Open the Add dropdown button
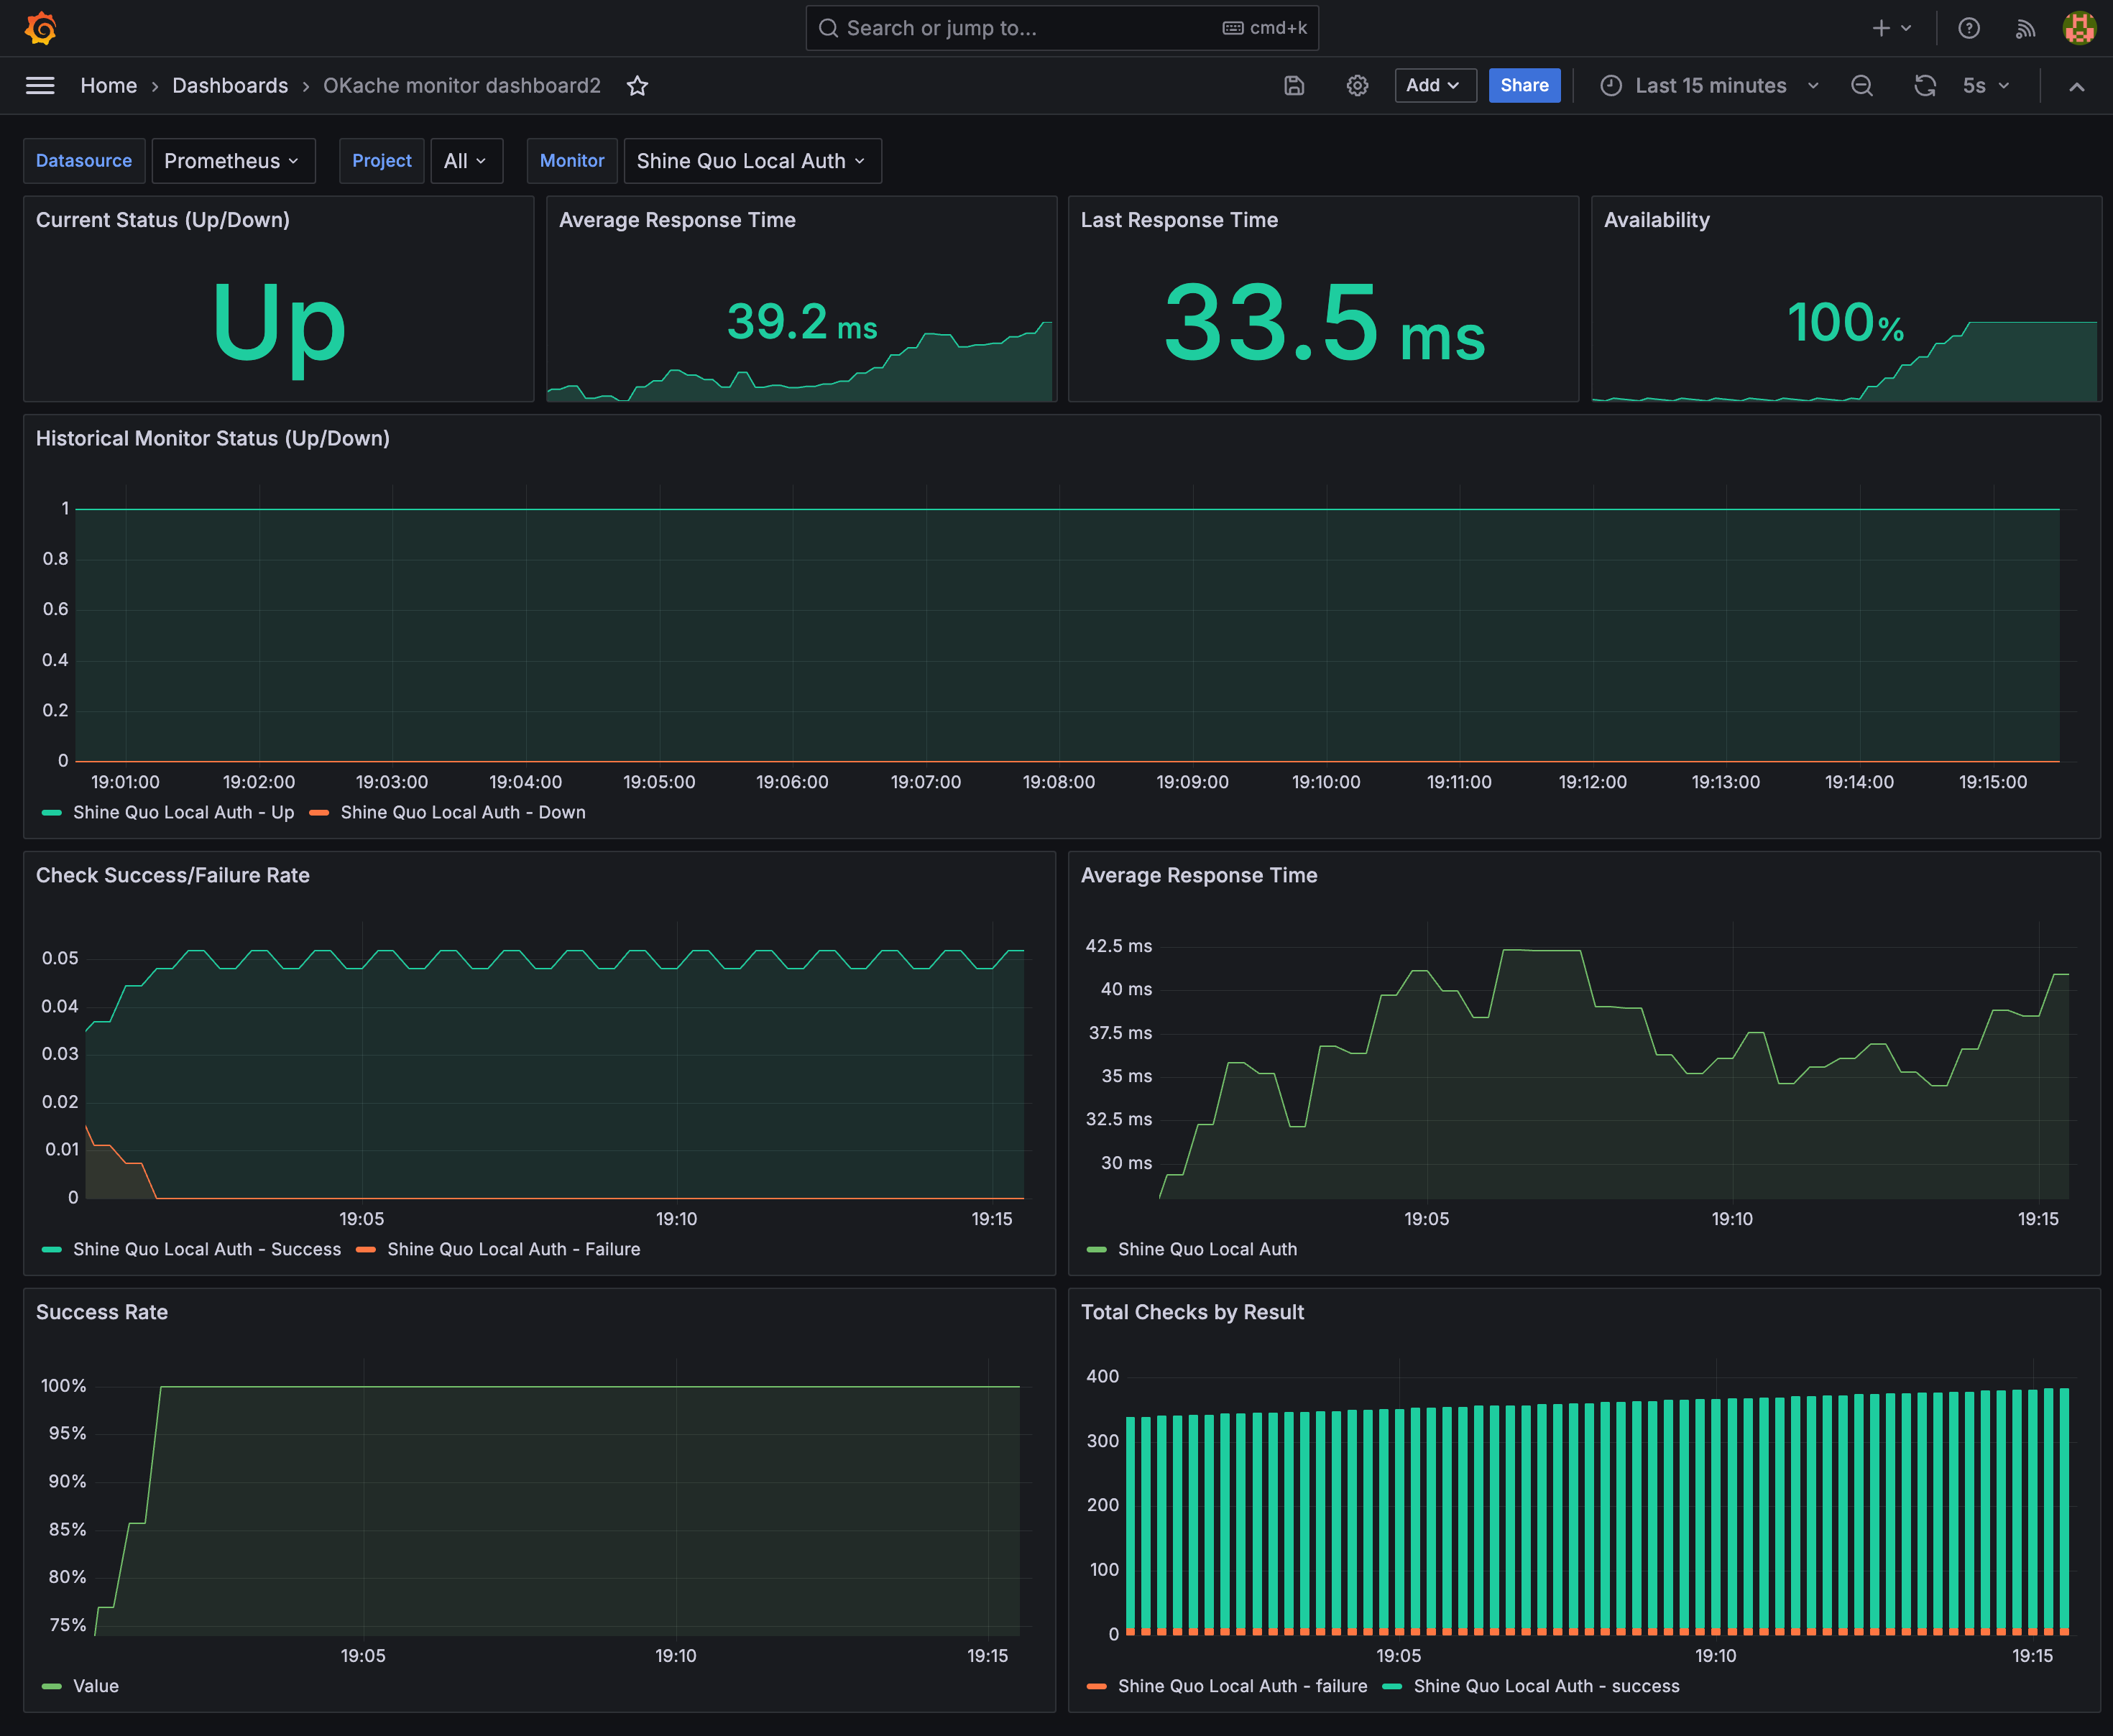The width and height of the screenshot is (2113, 1736). (x=1435, y=86)
